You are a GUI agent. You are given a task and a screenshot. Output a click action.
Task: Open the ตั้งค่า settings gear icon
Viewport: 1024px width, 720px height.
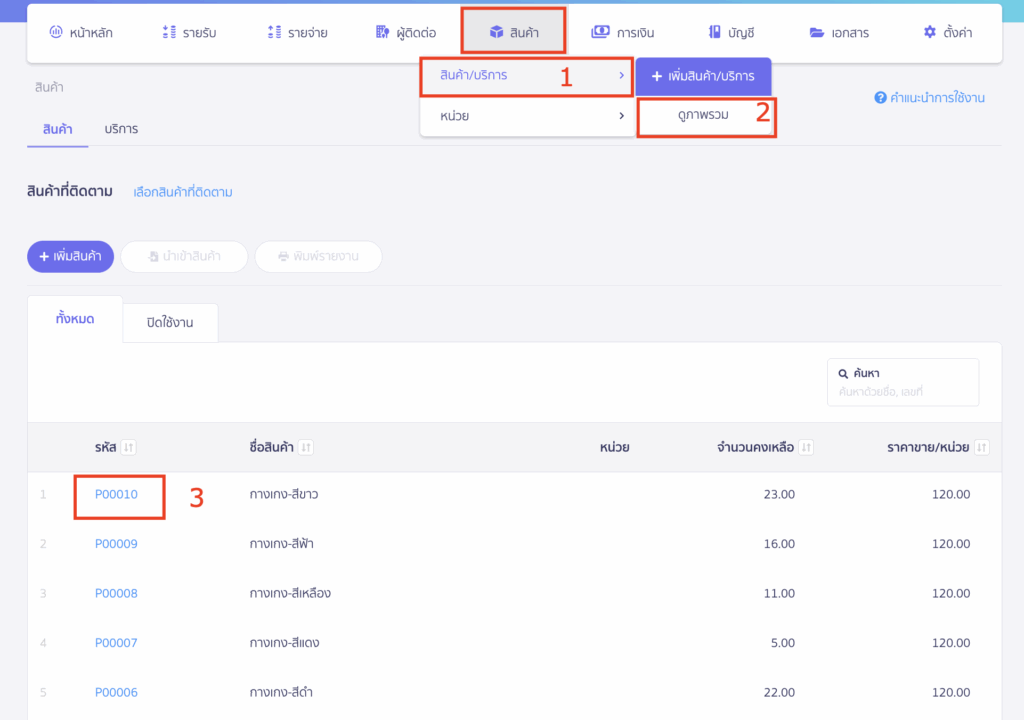(x=930, y=32)
